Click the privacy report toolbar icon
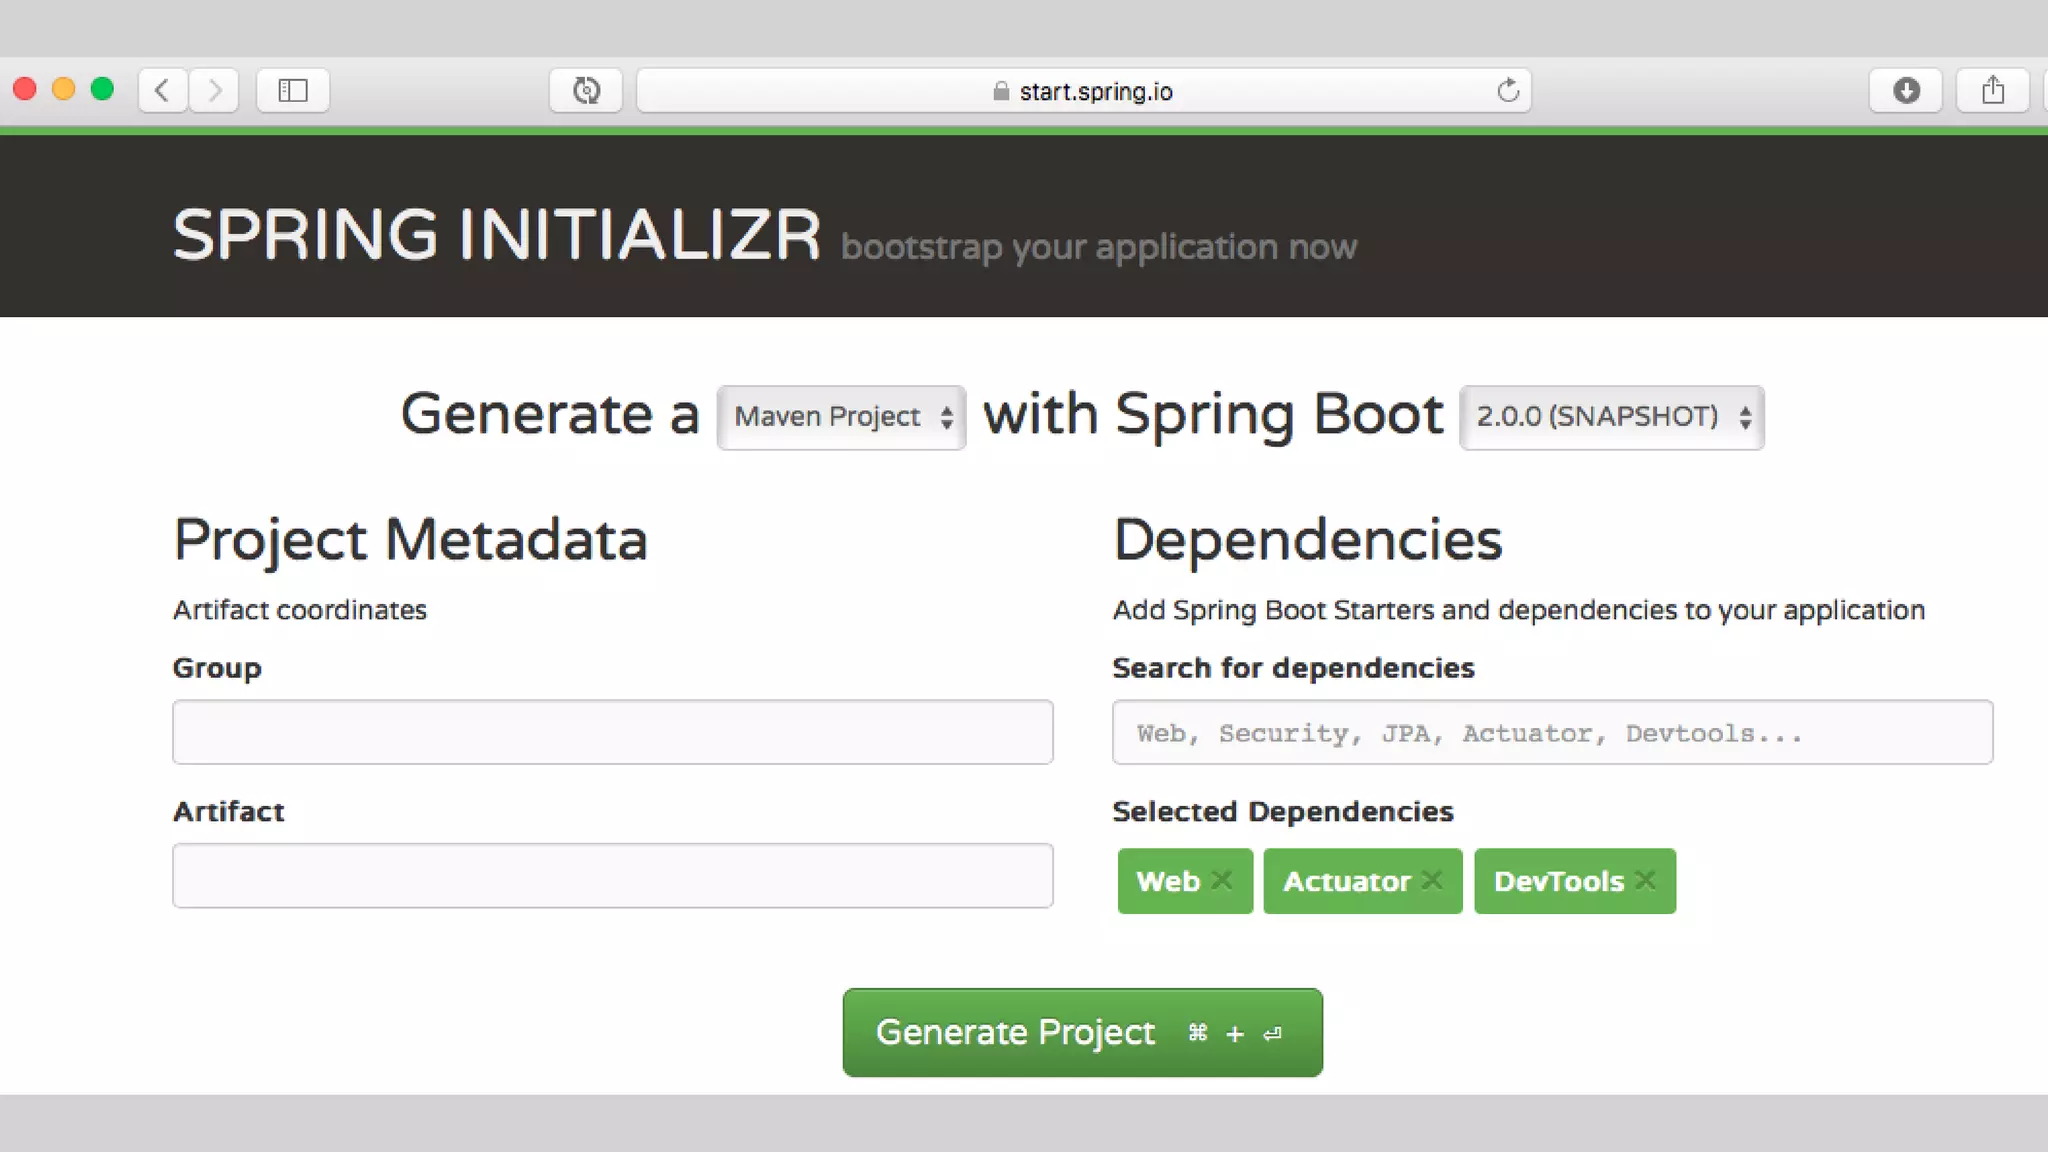2048x1152 pixels. (586, 90)
